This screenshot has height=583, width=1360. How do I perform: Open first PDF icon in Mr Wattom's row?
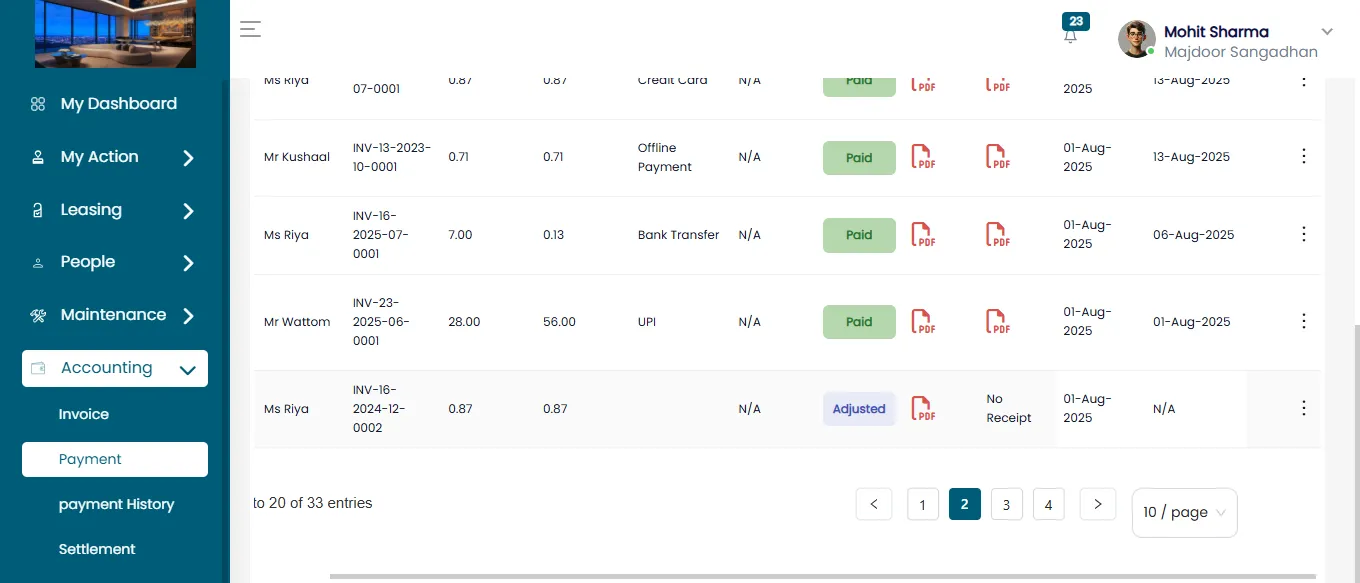[923, 322]
